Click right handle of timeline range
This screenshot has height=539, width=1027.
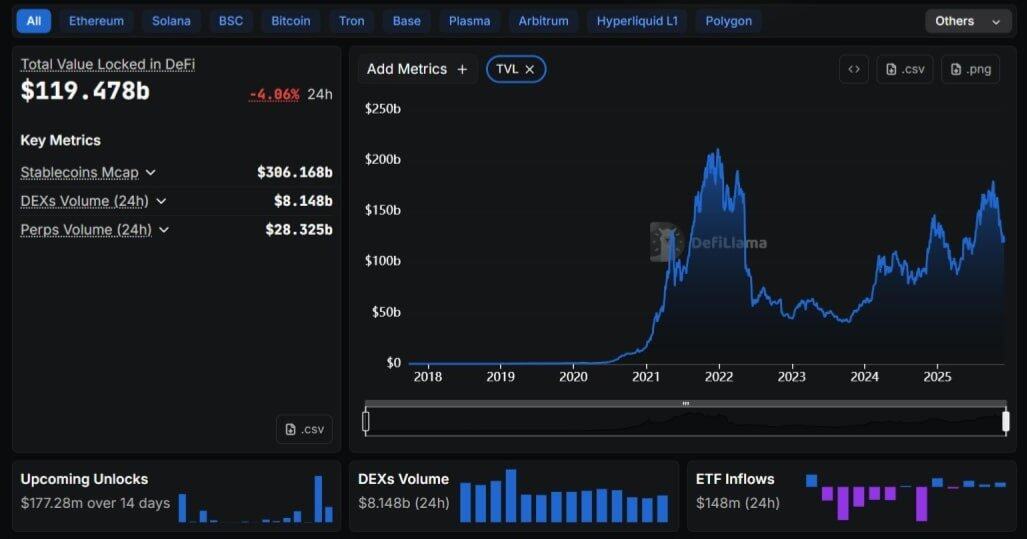pyautogui.click(x=1005, y=422)
